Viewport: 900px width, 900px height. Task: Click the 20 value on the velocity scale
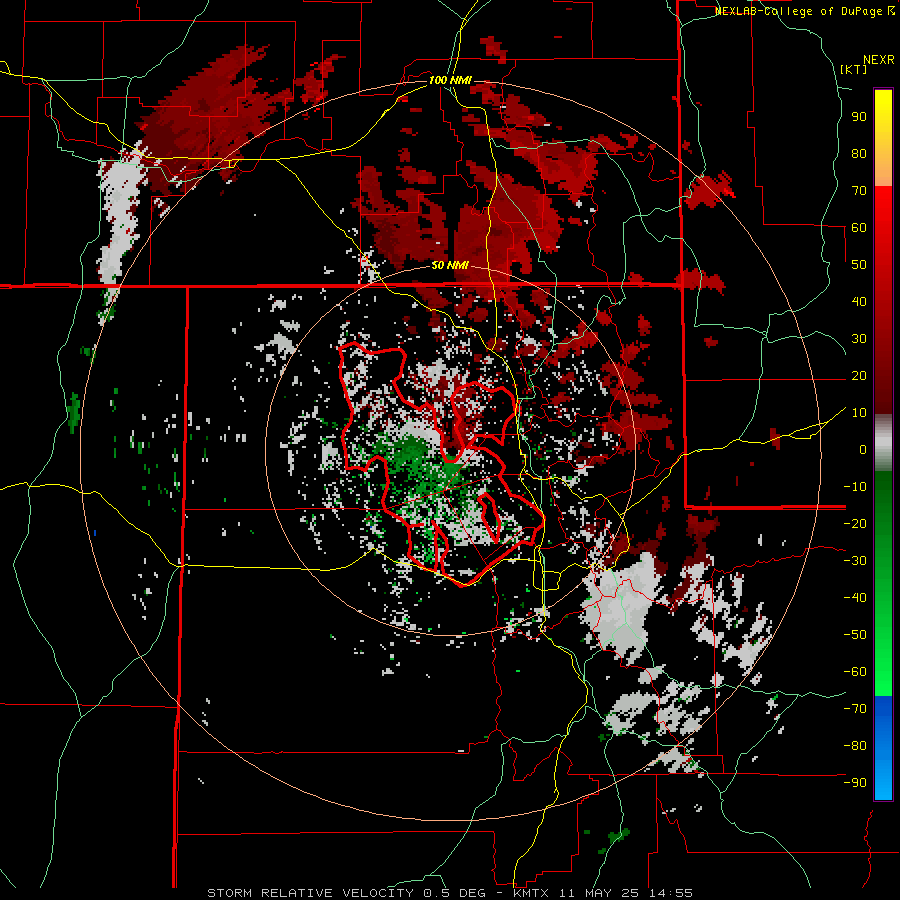pyautogui.click(x=859, y=375)
